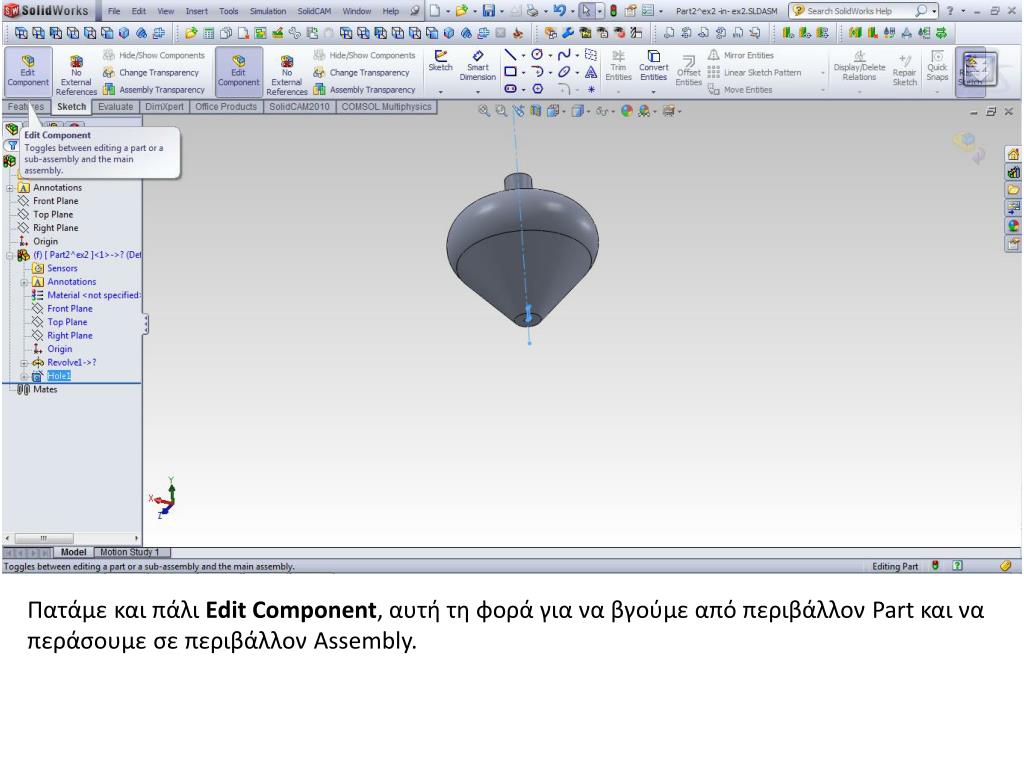Toggle Assembly Transparency near Sketch group
The height and width of the screenshot is (768, 1024).
pyautogui.click(x=364, y=89)
